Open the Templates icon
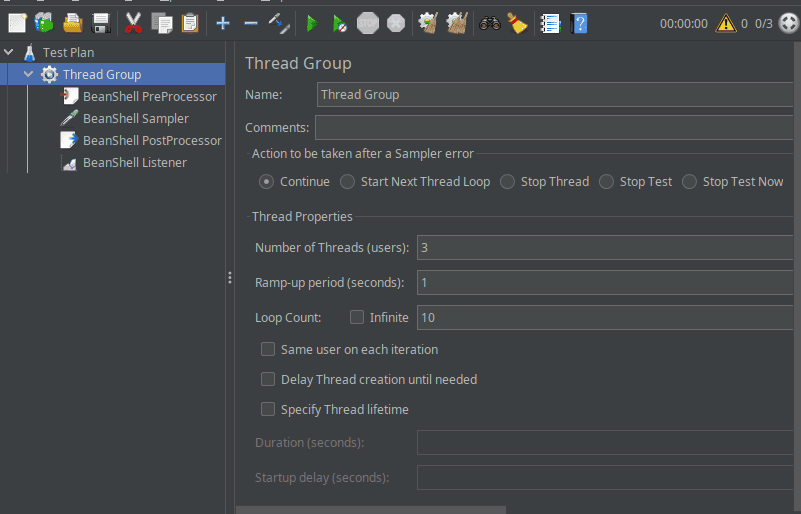This screenshot has height=514, width=801. tap(44, 23)
